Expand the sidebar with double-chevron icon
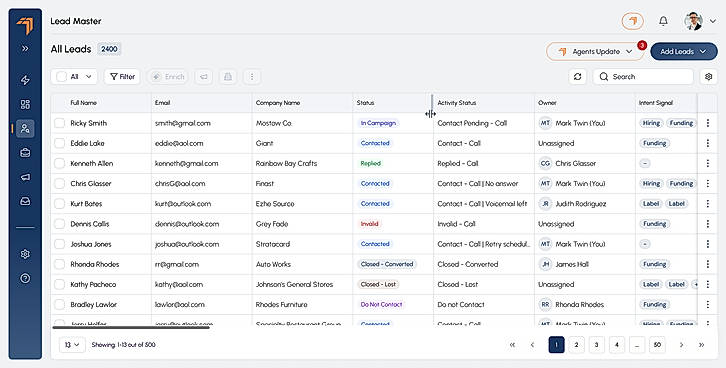 pos(25,49)
